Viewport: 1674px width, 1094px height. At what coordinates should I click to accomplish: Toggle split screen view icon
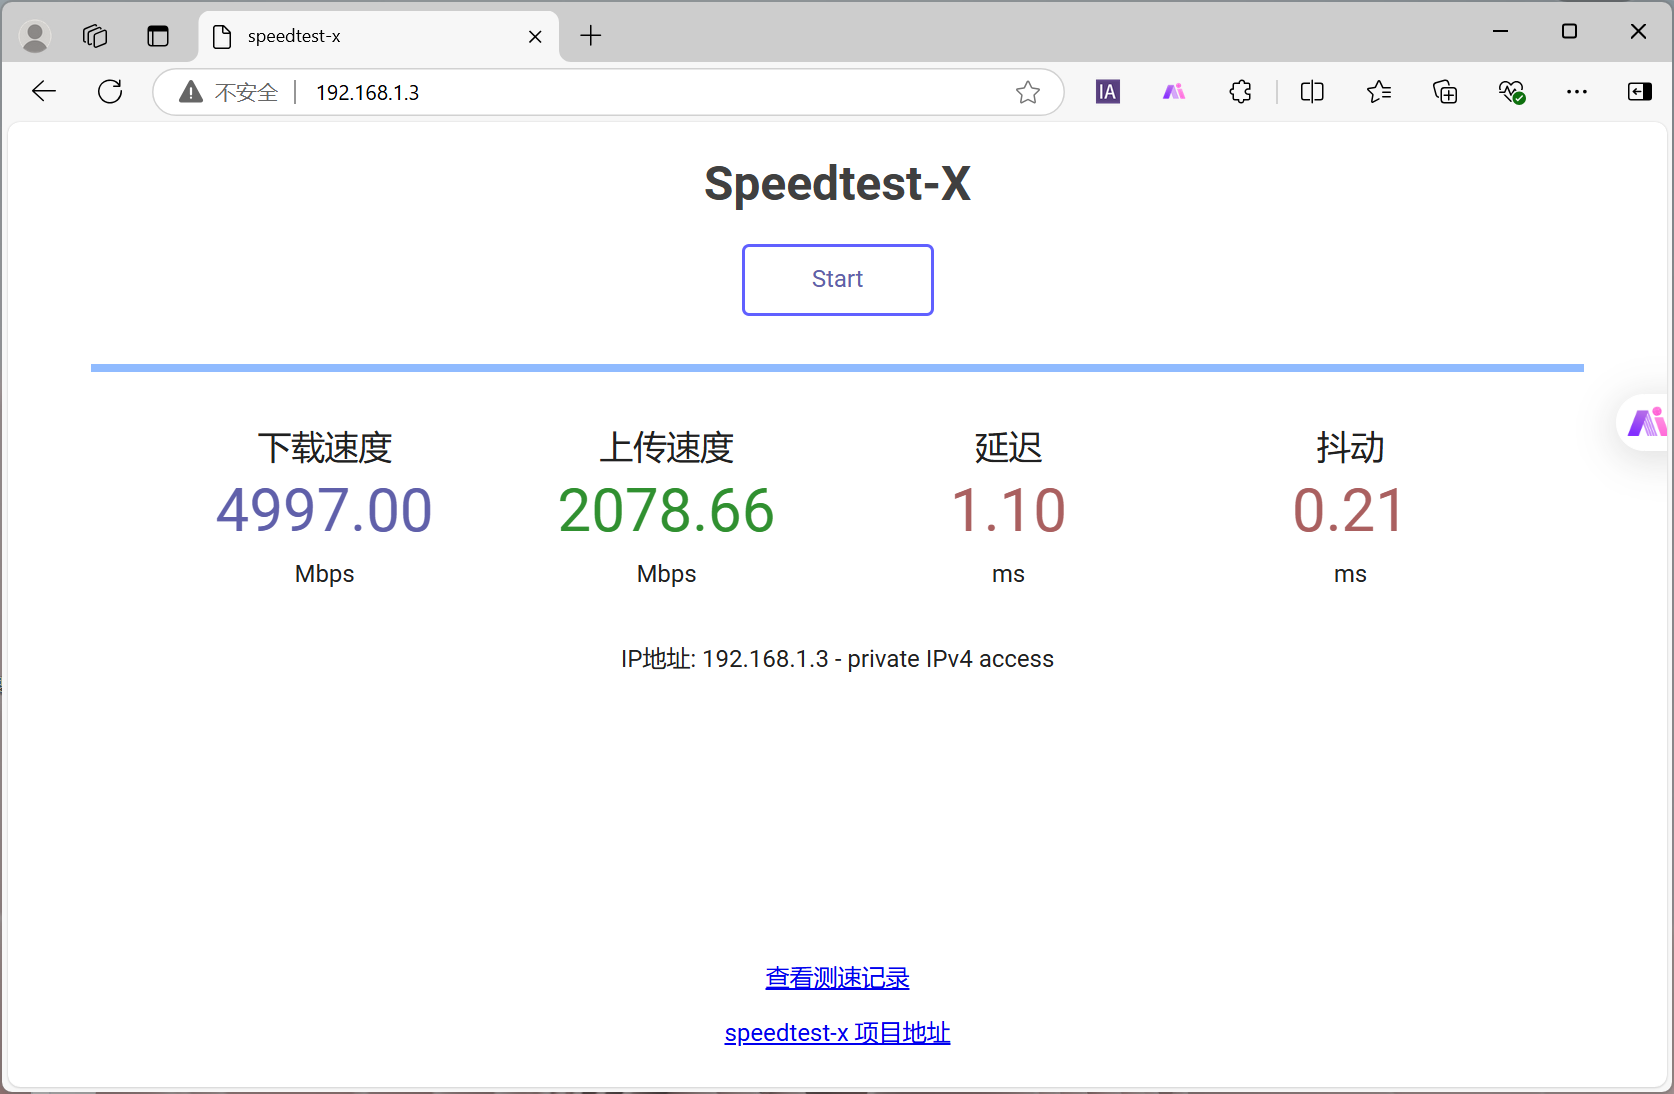tap(1312, 92)
